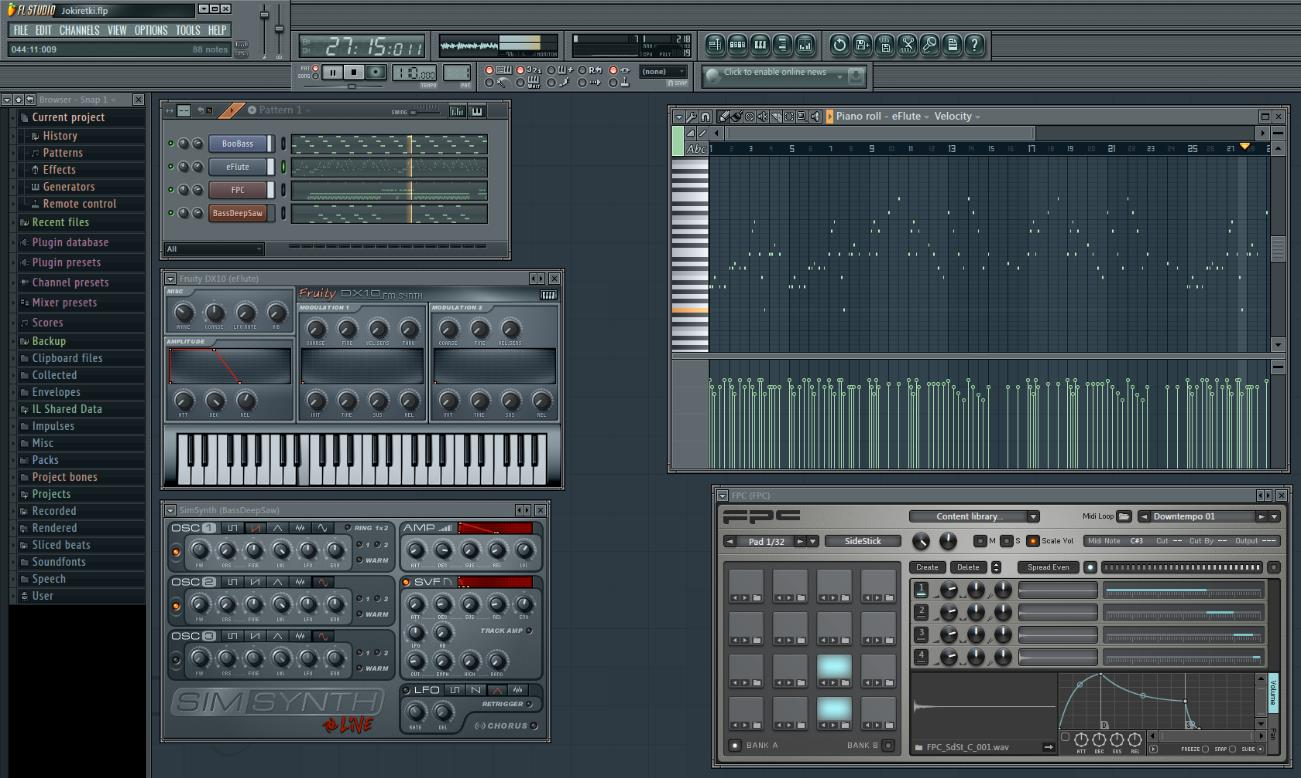The height and width of the screenshot is (778, 1301).
Task: Open the CHANNELS menu
Action: 79,30
